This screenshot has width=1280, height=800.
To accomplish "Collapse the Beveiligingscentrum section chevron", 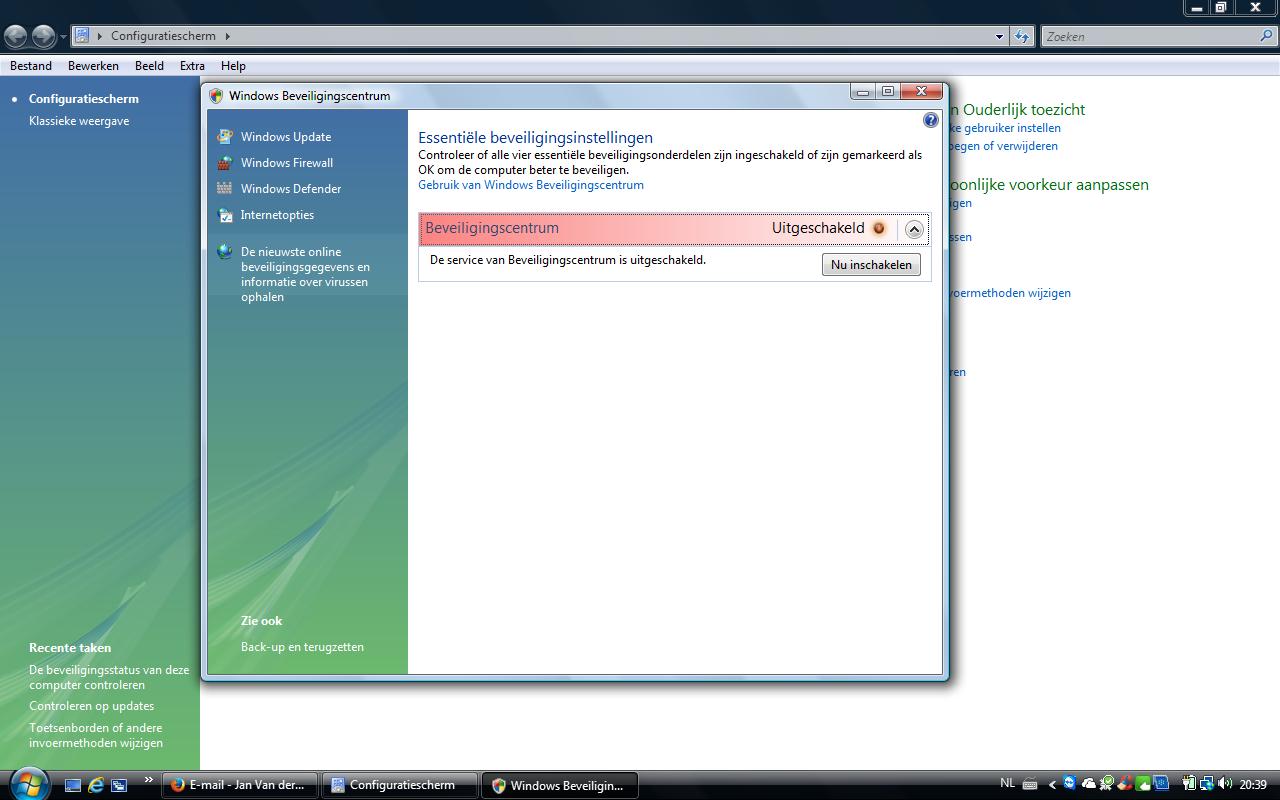I will [x=914, y=229].
